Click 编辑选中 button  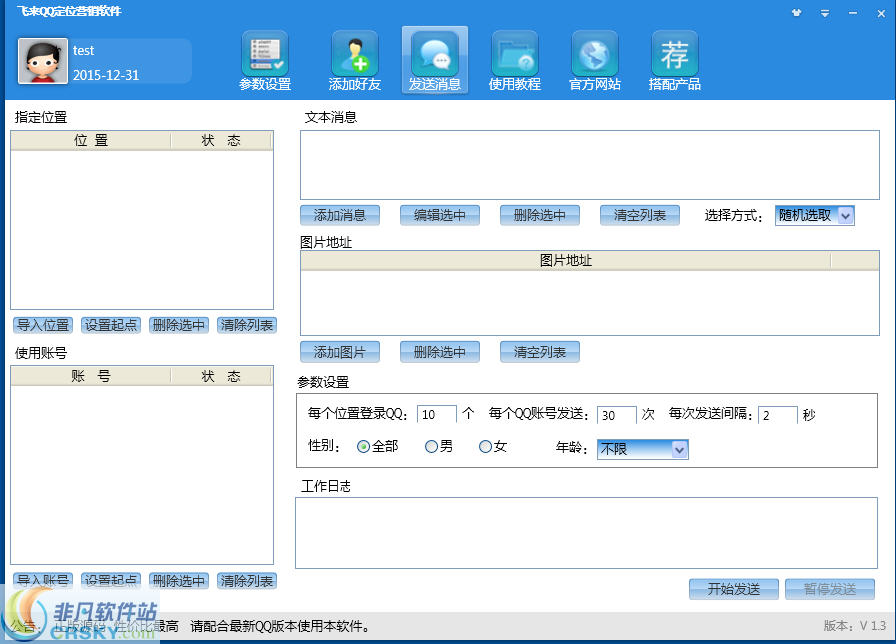[440, 215]
